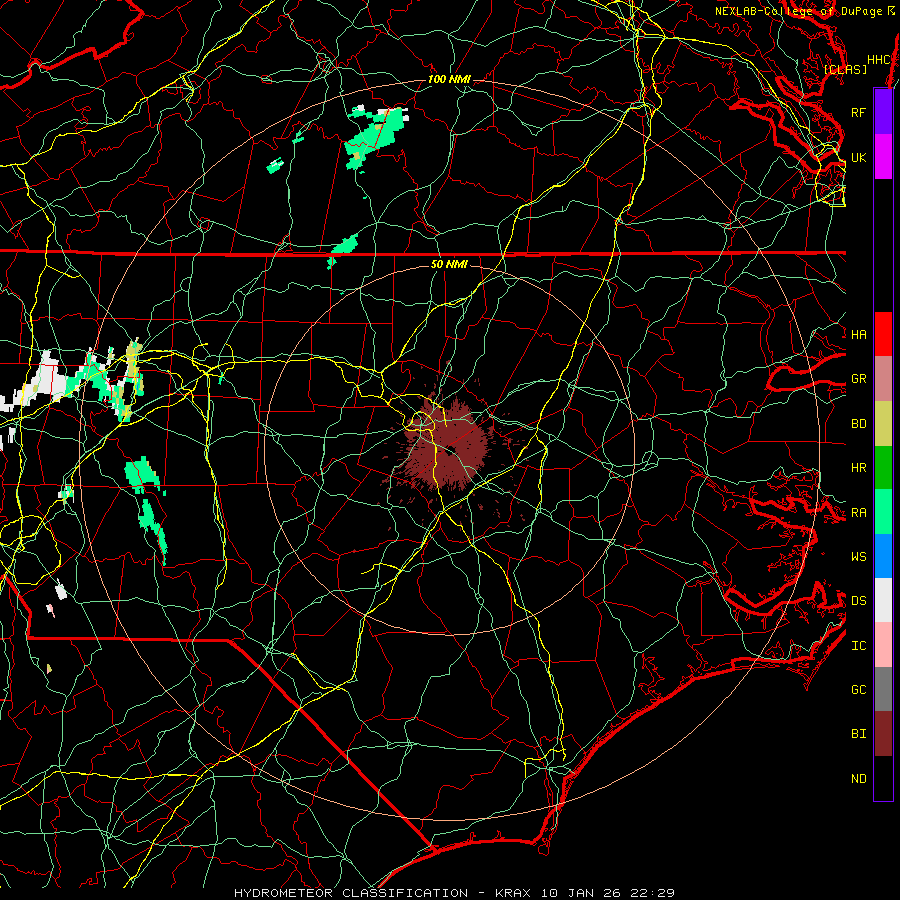This screenshot has height=900, width=900.
Task: Click the WS legend label
Action: (858, 556)
